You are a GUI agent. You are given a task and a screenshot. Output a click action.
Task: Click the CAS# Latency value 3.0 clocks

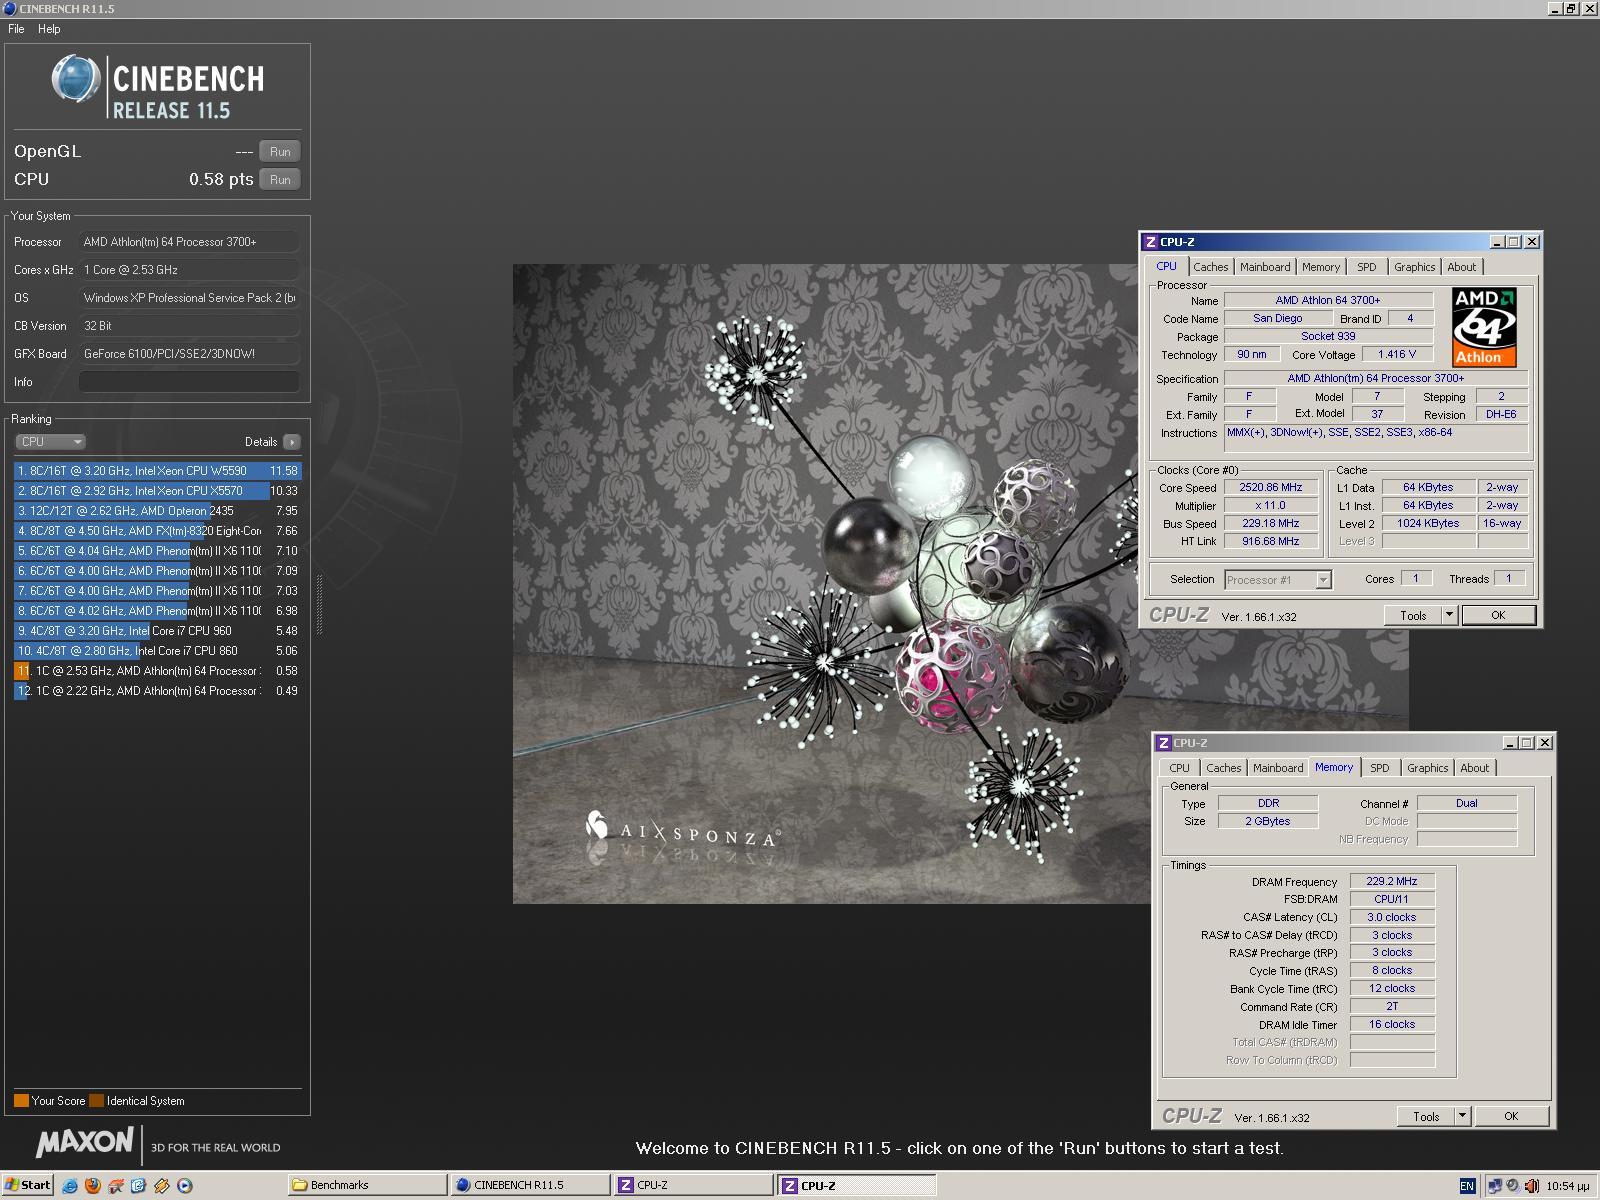coord(1392,918)
